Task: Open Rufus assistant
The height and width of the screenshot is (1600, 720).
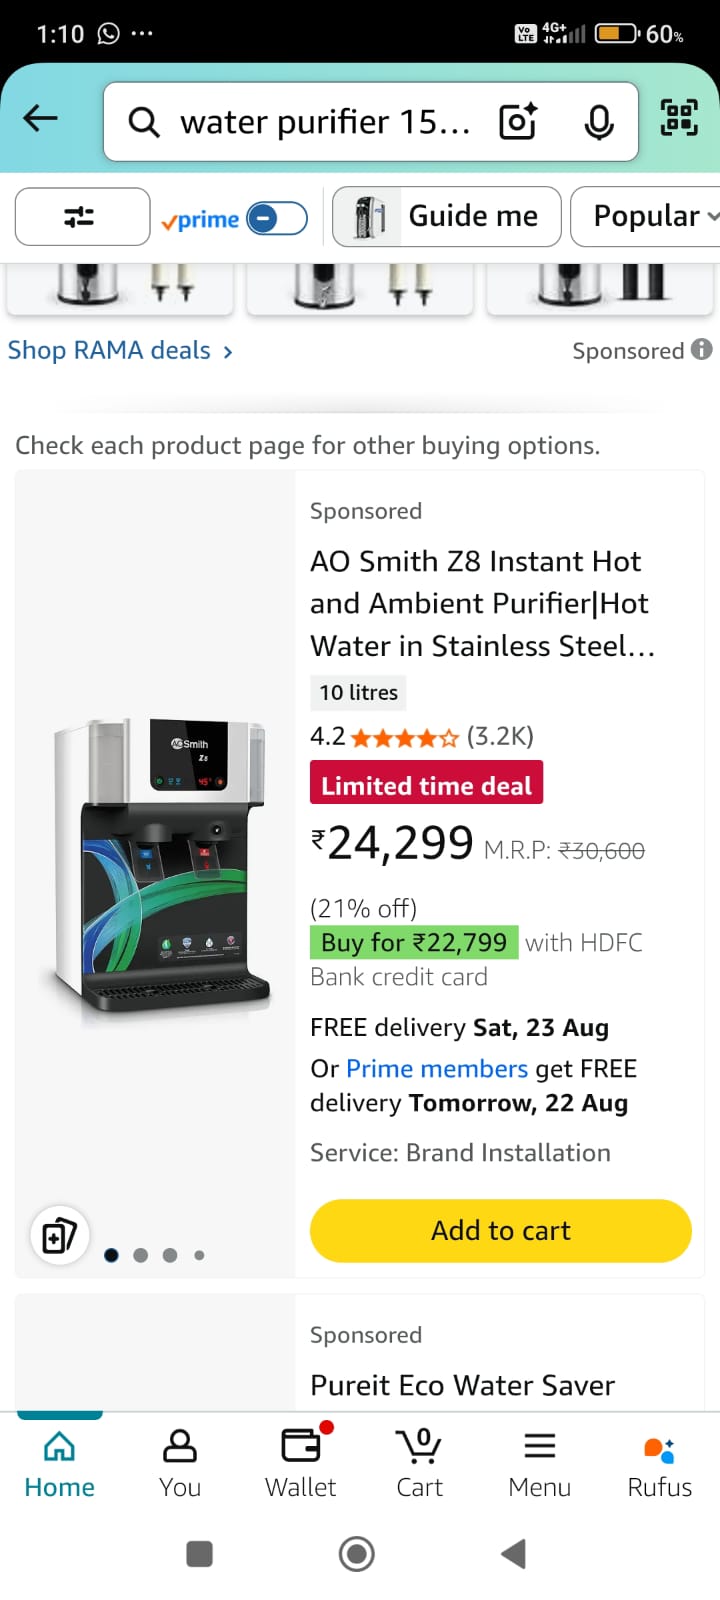Action: (x=659, y=1462)
